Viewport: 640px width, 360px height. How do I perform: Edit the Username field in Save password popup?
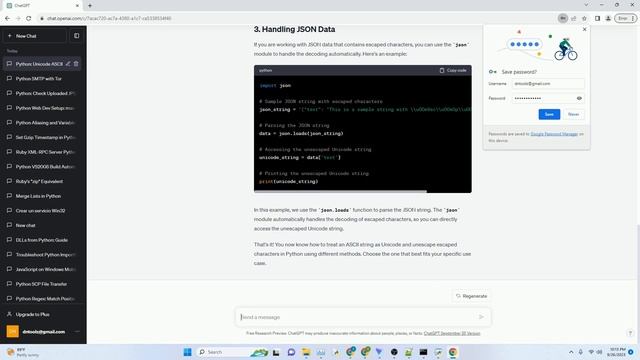pyautogui.click(x=548, y=84)
